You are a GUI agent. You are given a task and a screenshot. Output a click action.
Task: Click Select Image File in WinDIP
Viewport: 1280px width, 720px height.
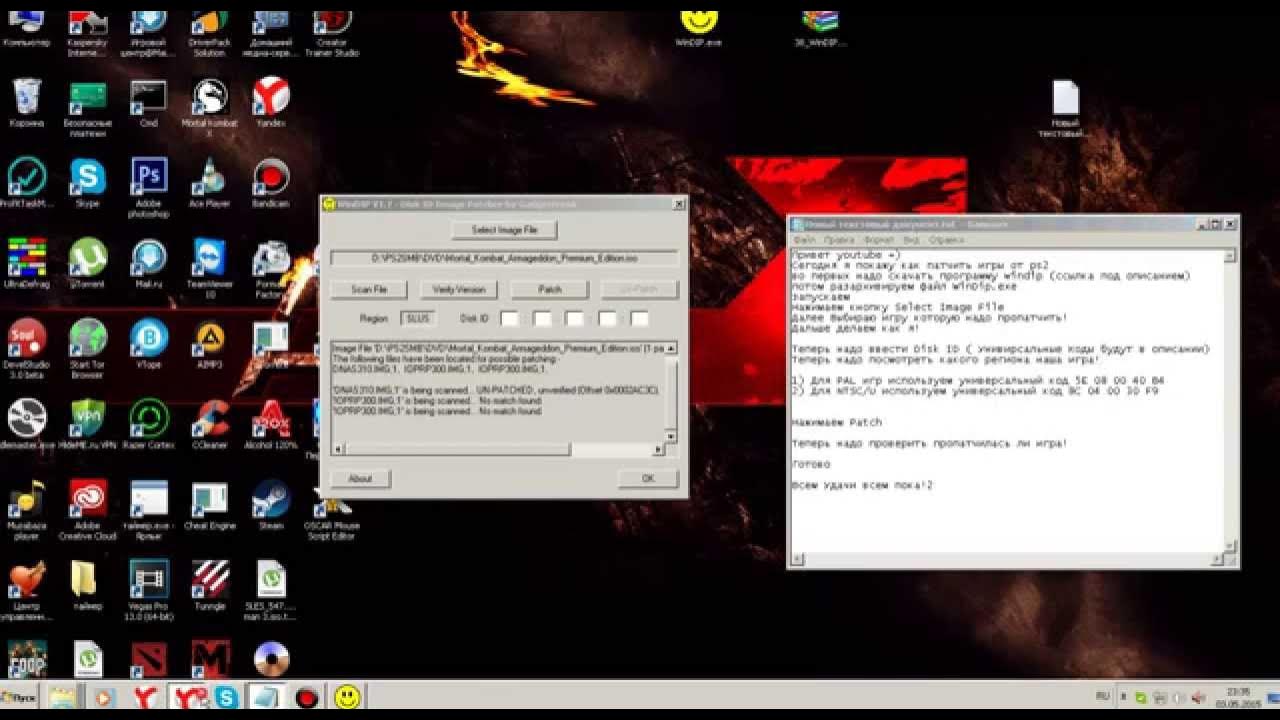point(504,230)
